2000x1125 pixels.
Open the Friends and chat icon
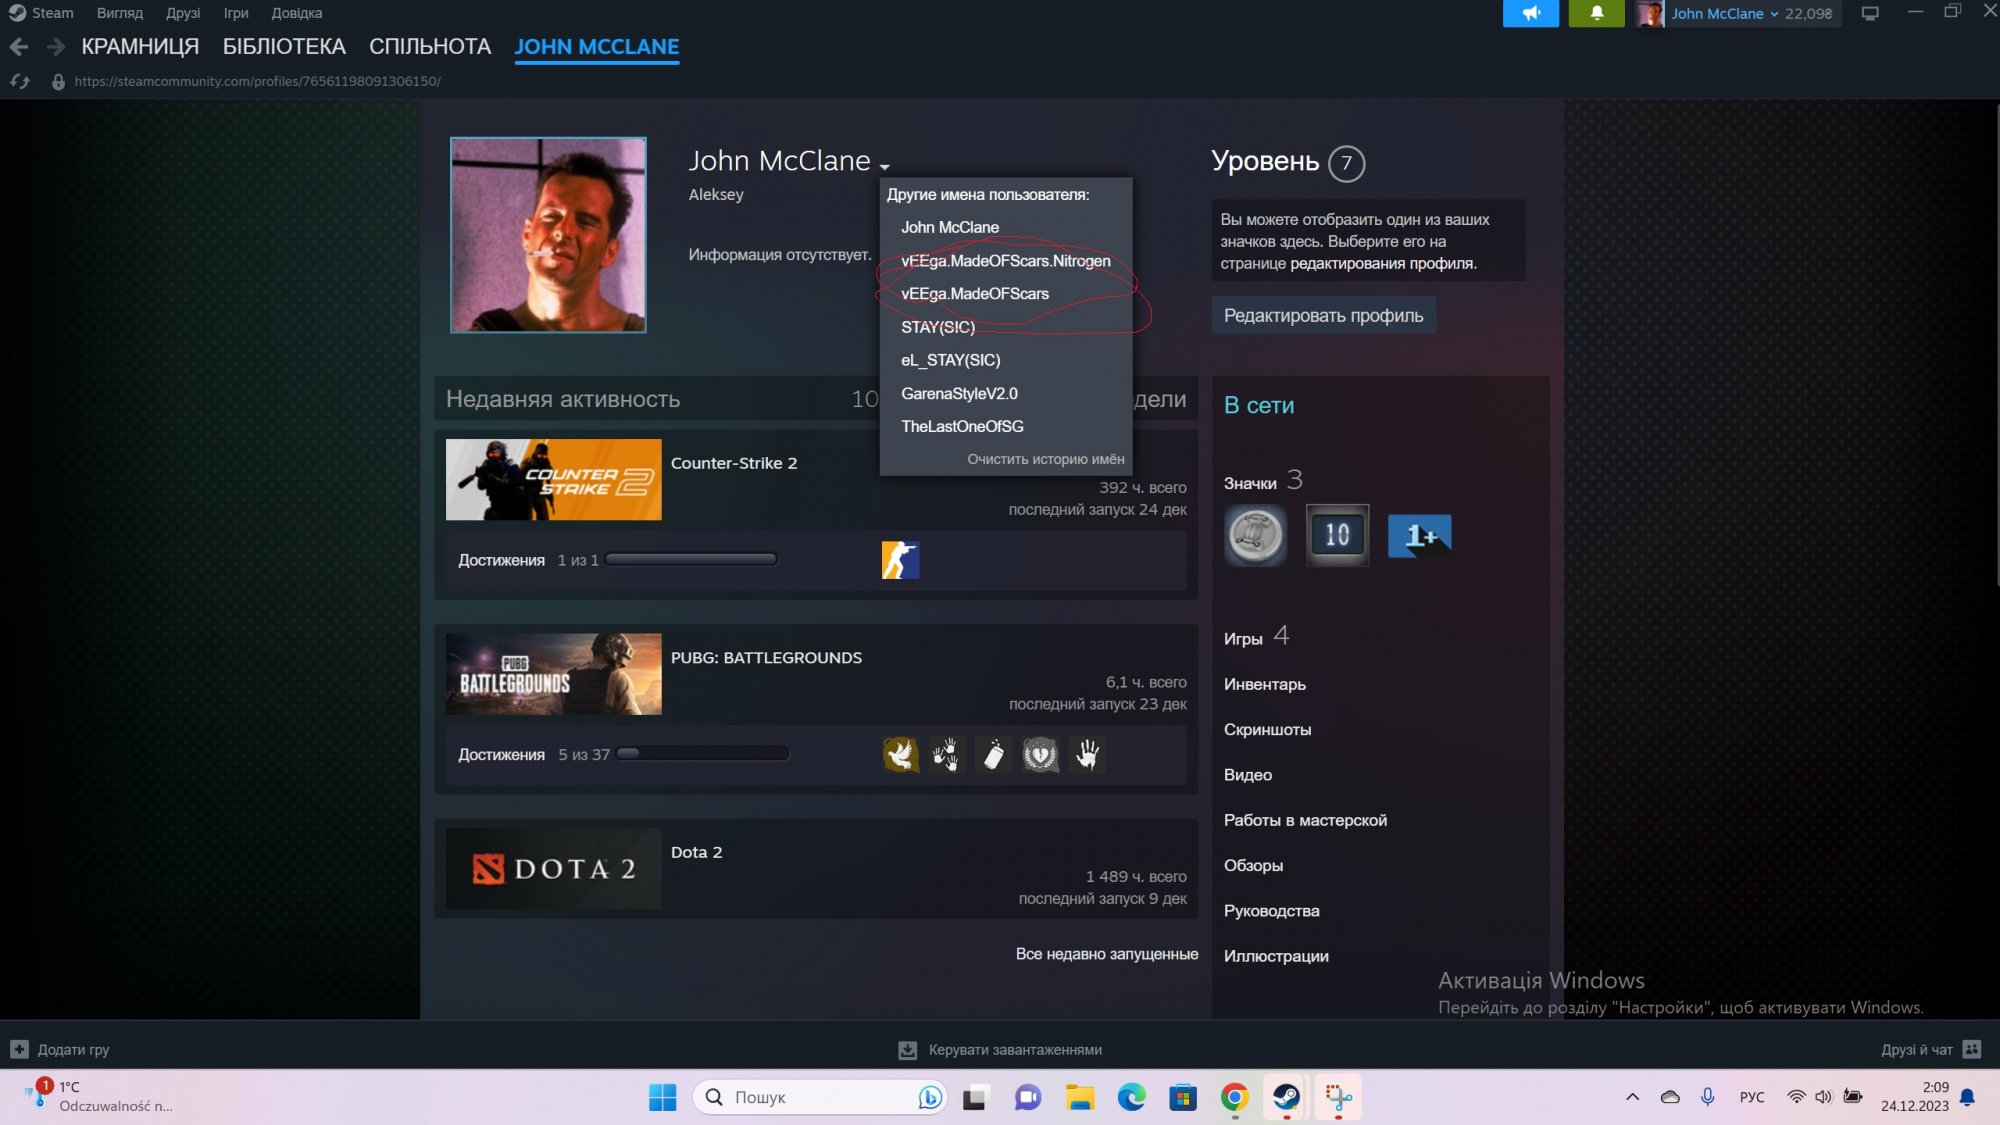(x=1971, y=1049)
